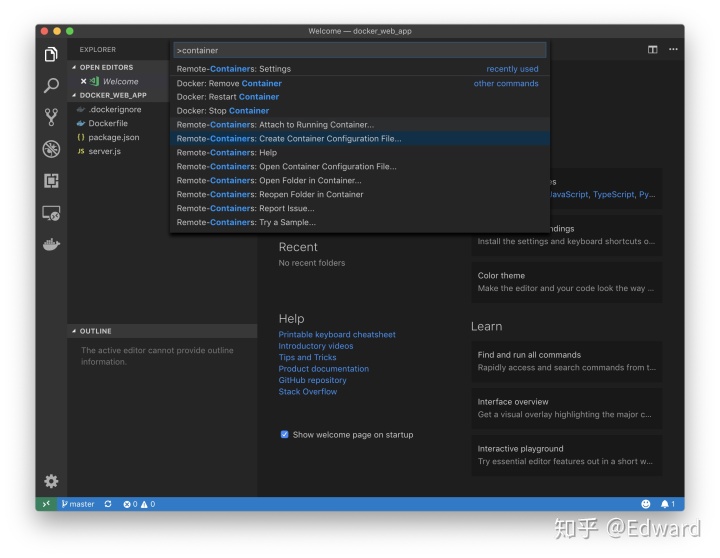Open errors count in status bar
The height and width of the screenshot is (558, 720).
point(130,504)
